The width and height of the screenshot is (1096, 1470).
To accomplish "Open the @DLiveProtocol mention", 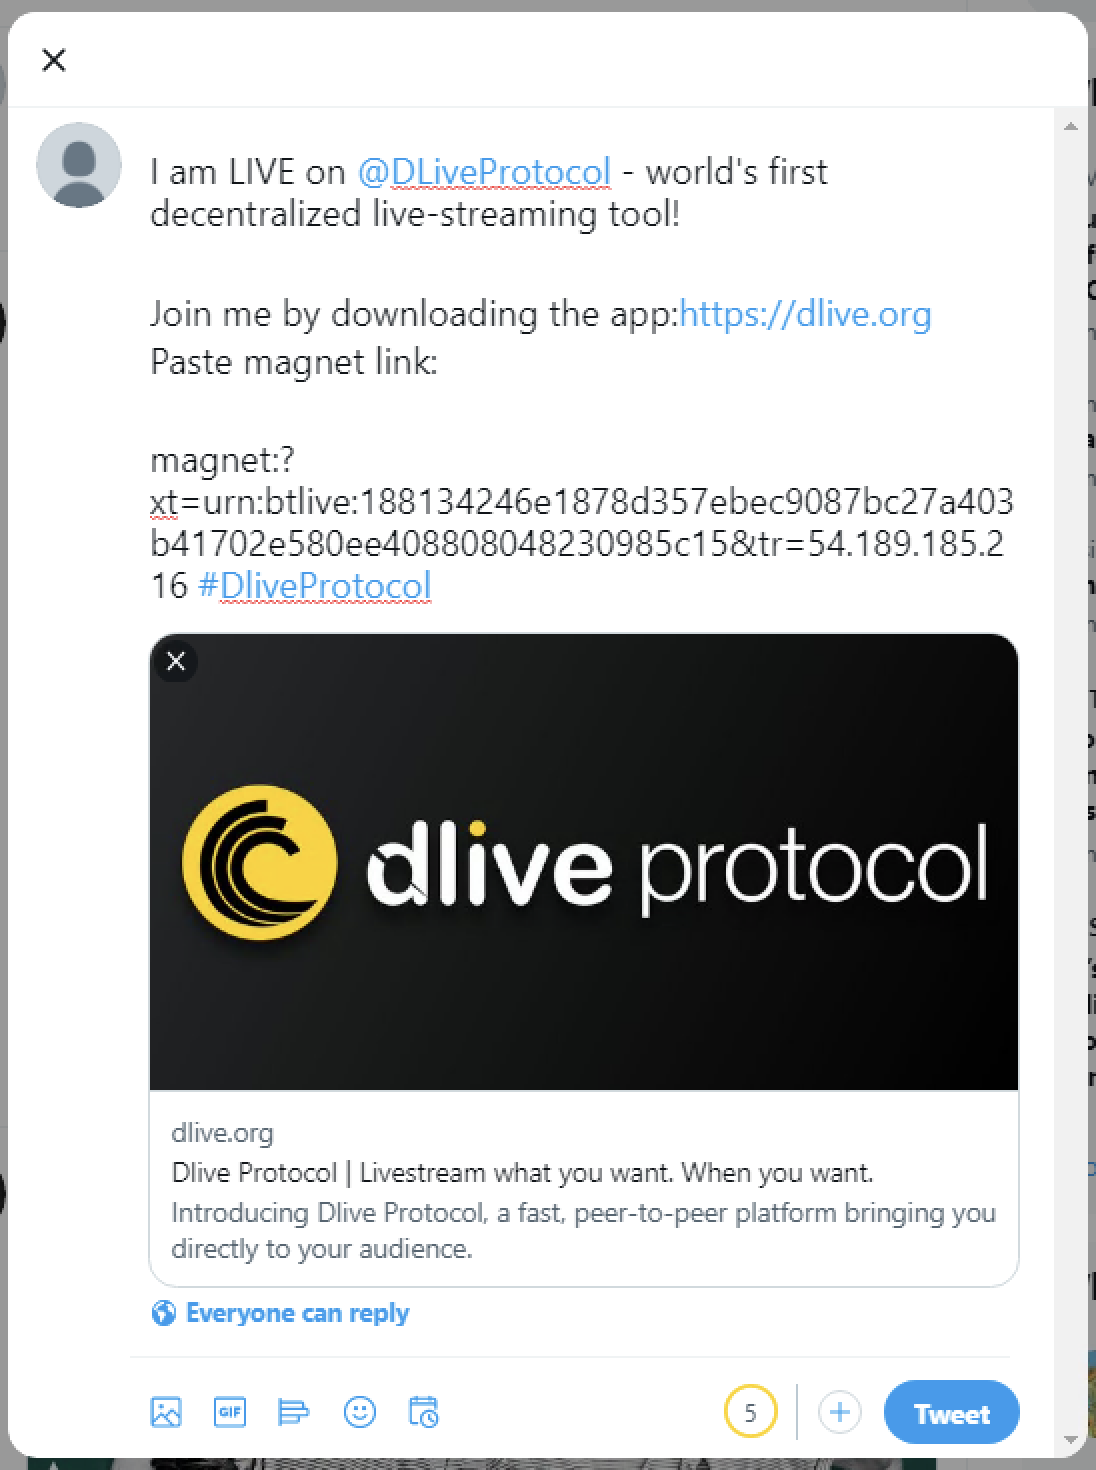I will click(x=484, y=172).
